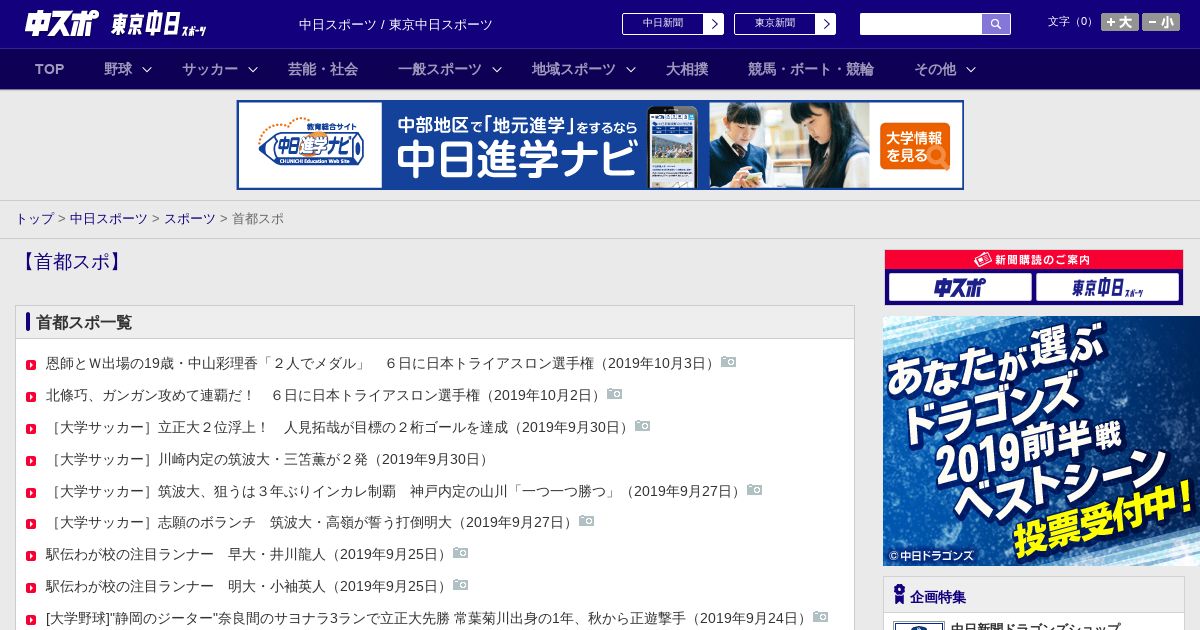
Task: Open article 駅伝 明大・小袖英人
Action: click(x=248, y=586)
